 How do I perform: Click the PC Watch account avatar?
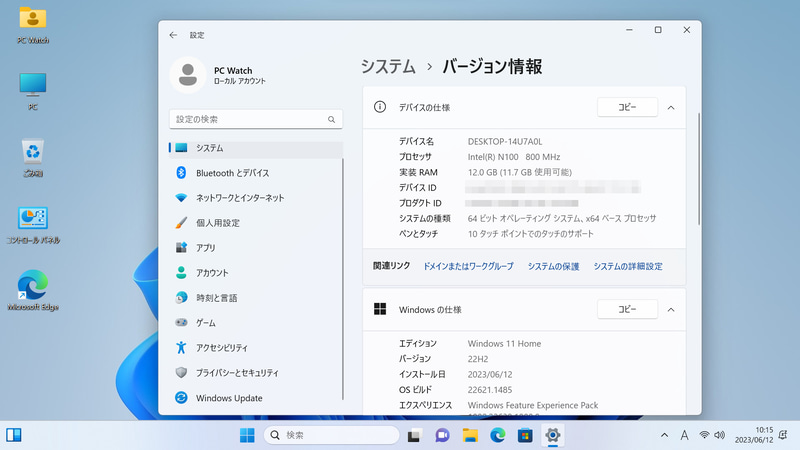pos(188,75)
